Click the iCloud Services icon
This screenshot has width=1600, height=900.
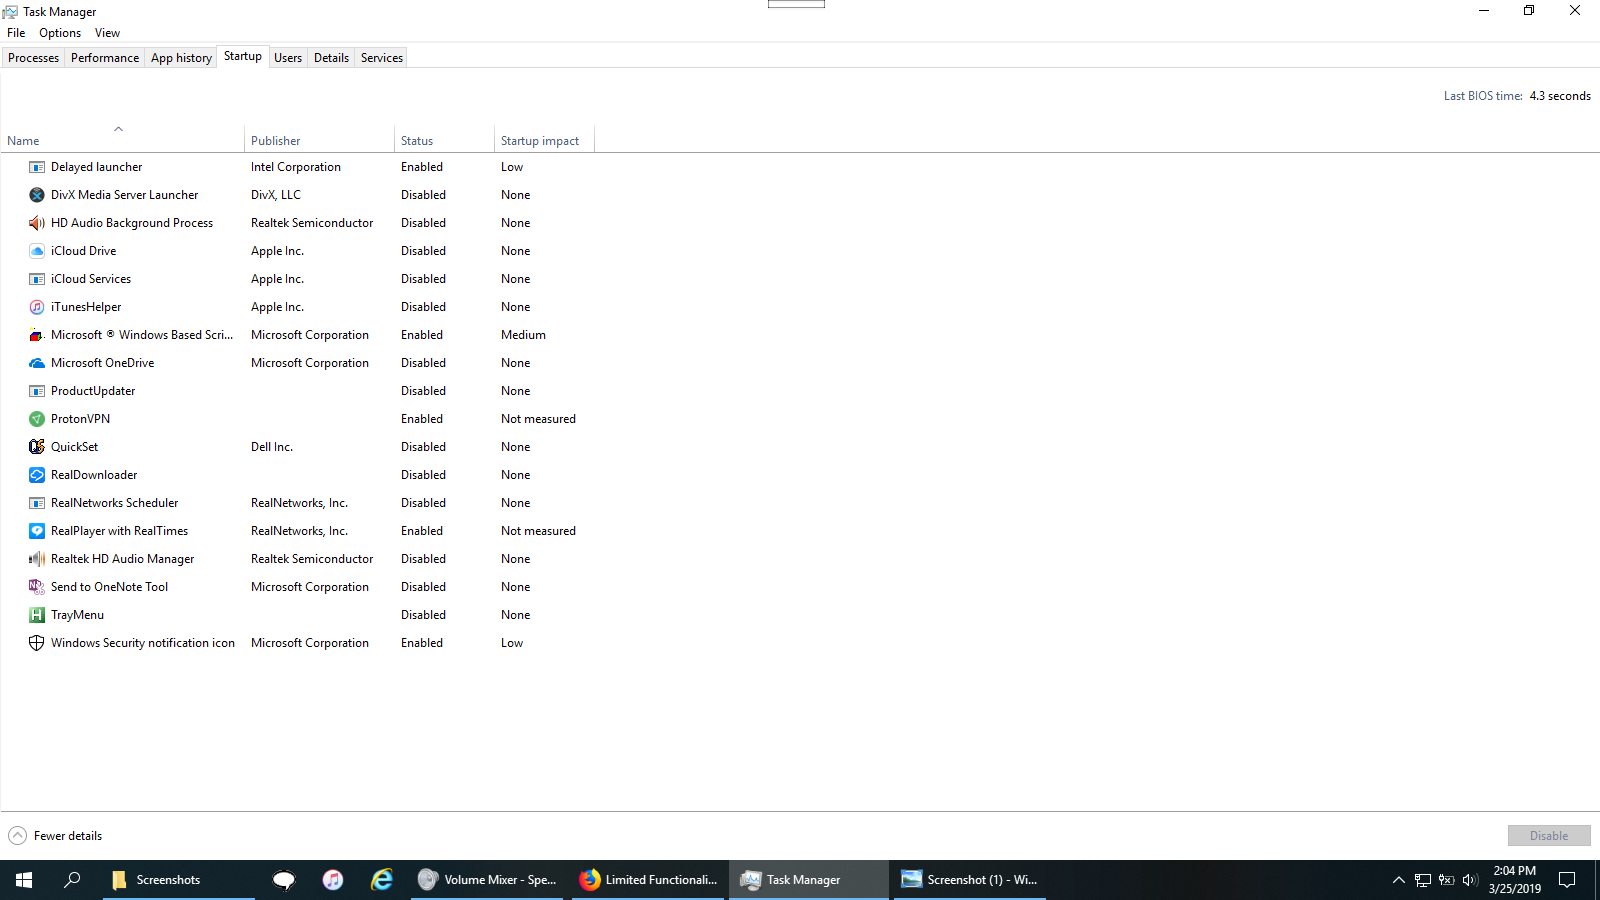(x=37, y=279)
